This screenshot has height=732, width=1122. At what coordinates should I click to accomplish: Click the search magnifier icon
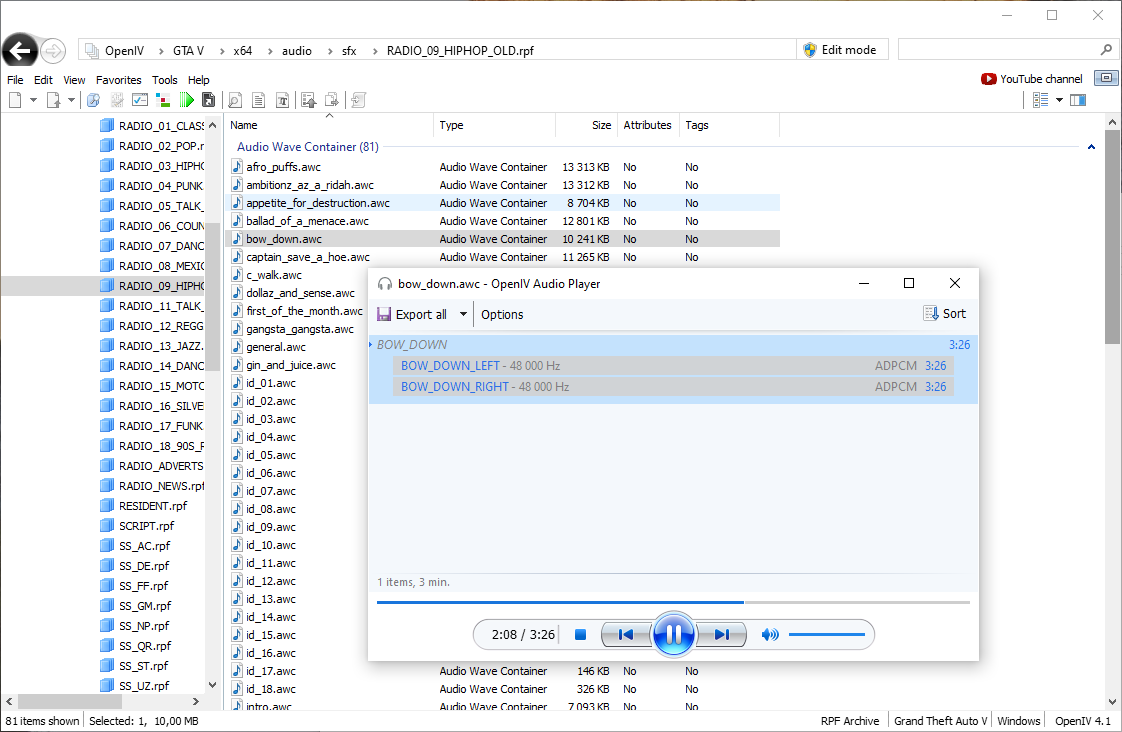coord(1106,49)
